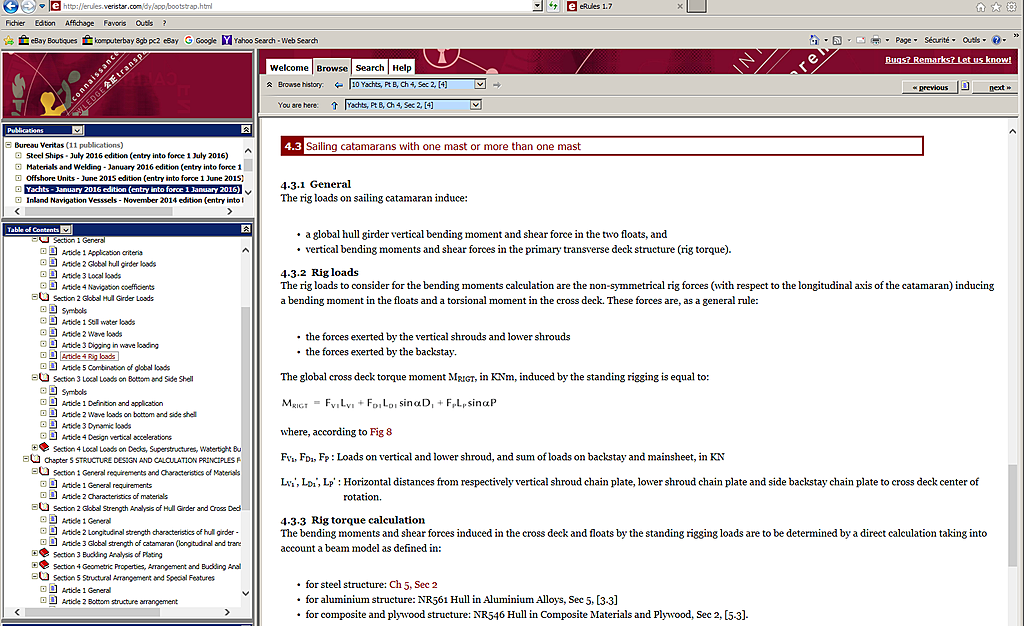Go back using Browse history left arrow

coord(338,85)
